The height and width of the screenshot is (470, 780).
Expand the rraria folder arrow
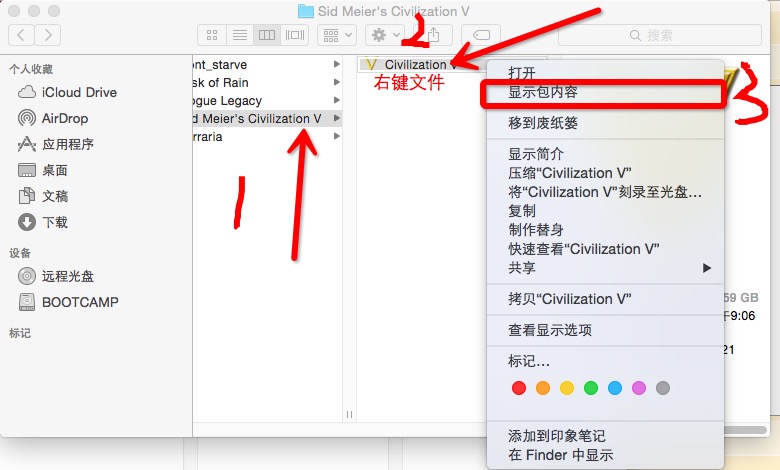337,136
